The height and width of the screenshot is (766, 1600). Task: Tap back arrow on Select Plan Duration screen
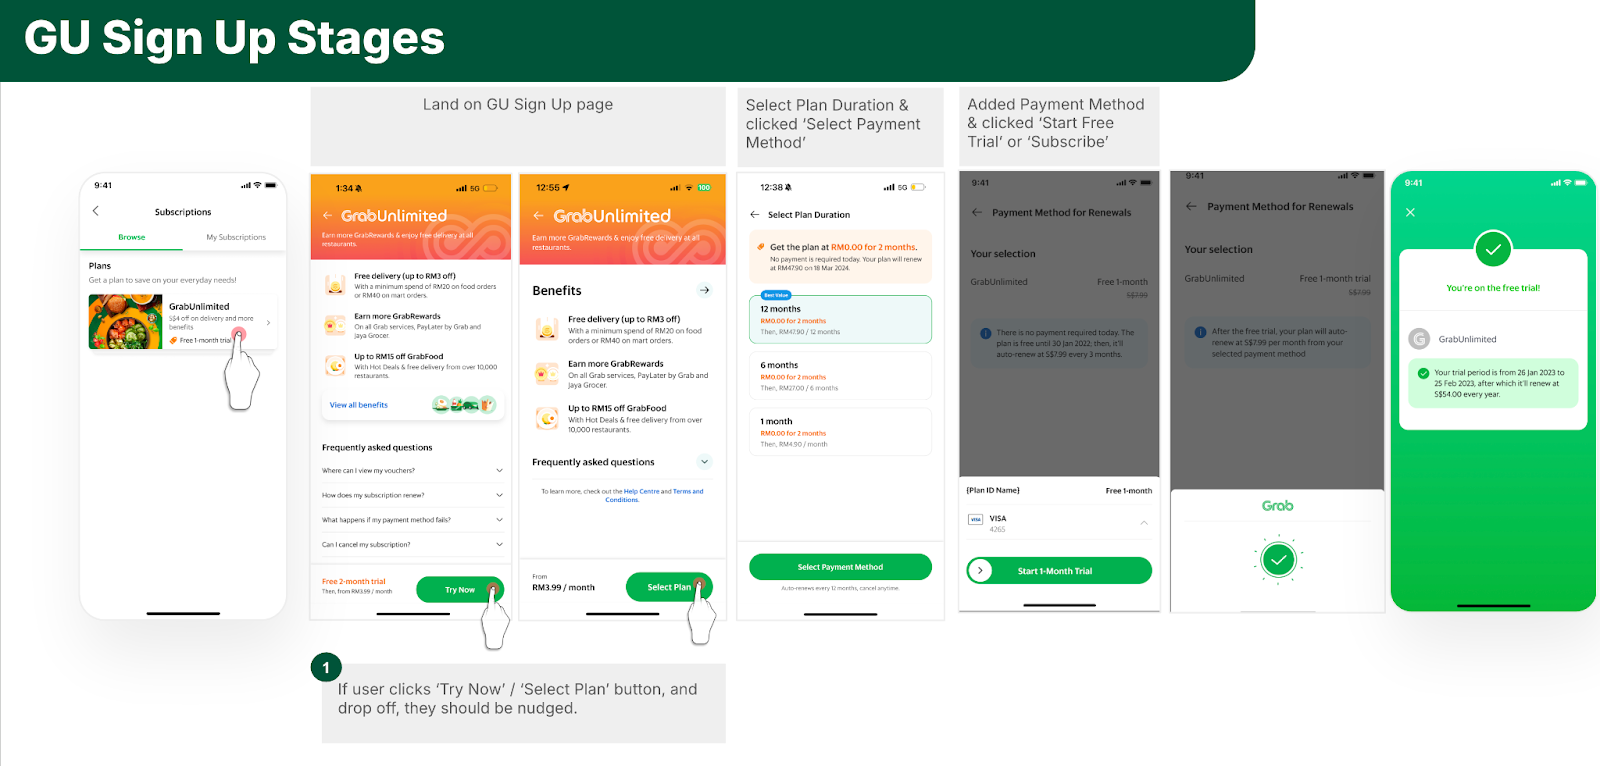[754, 215]
